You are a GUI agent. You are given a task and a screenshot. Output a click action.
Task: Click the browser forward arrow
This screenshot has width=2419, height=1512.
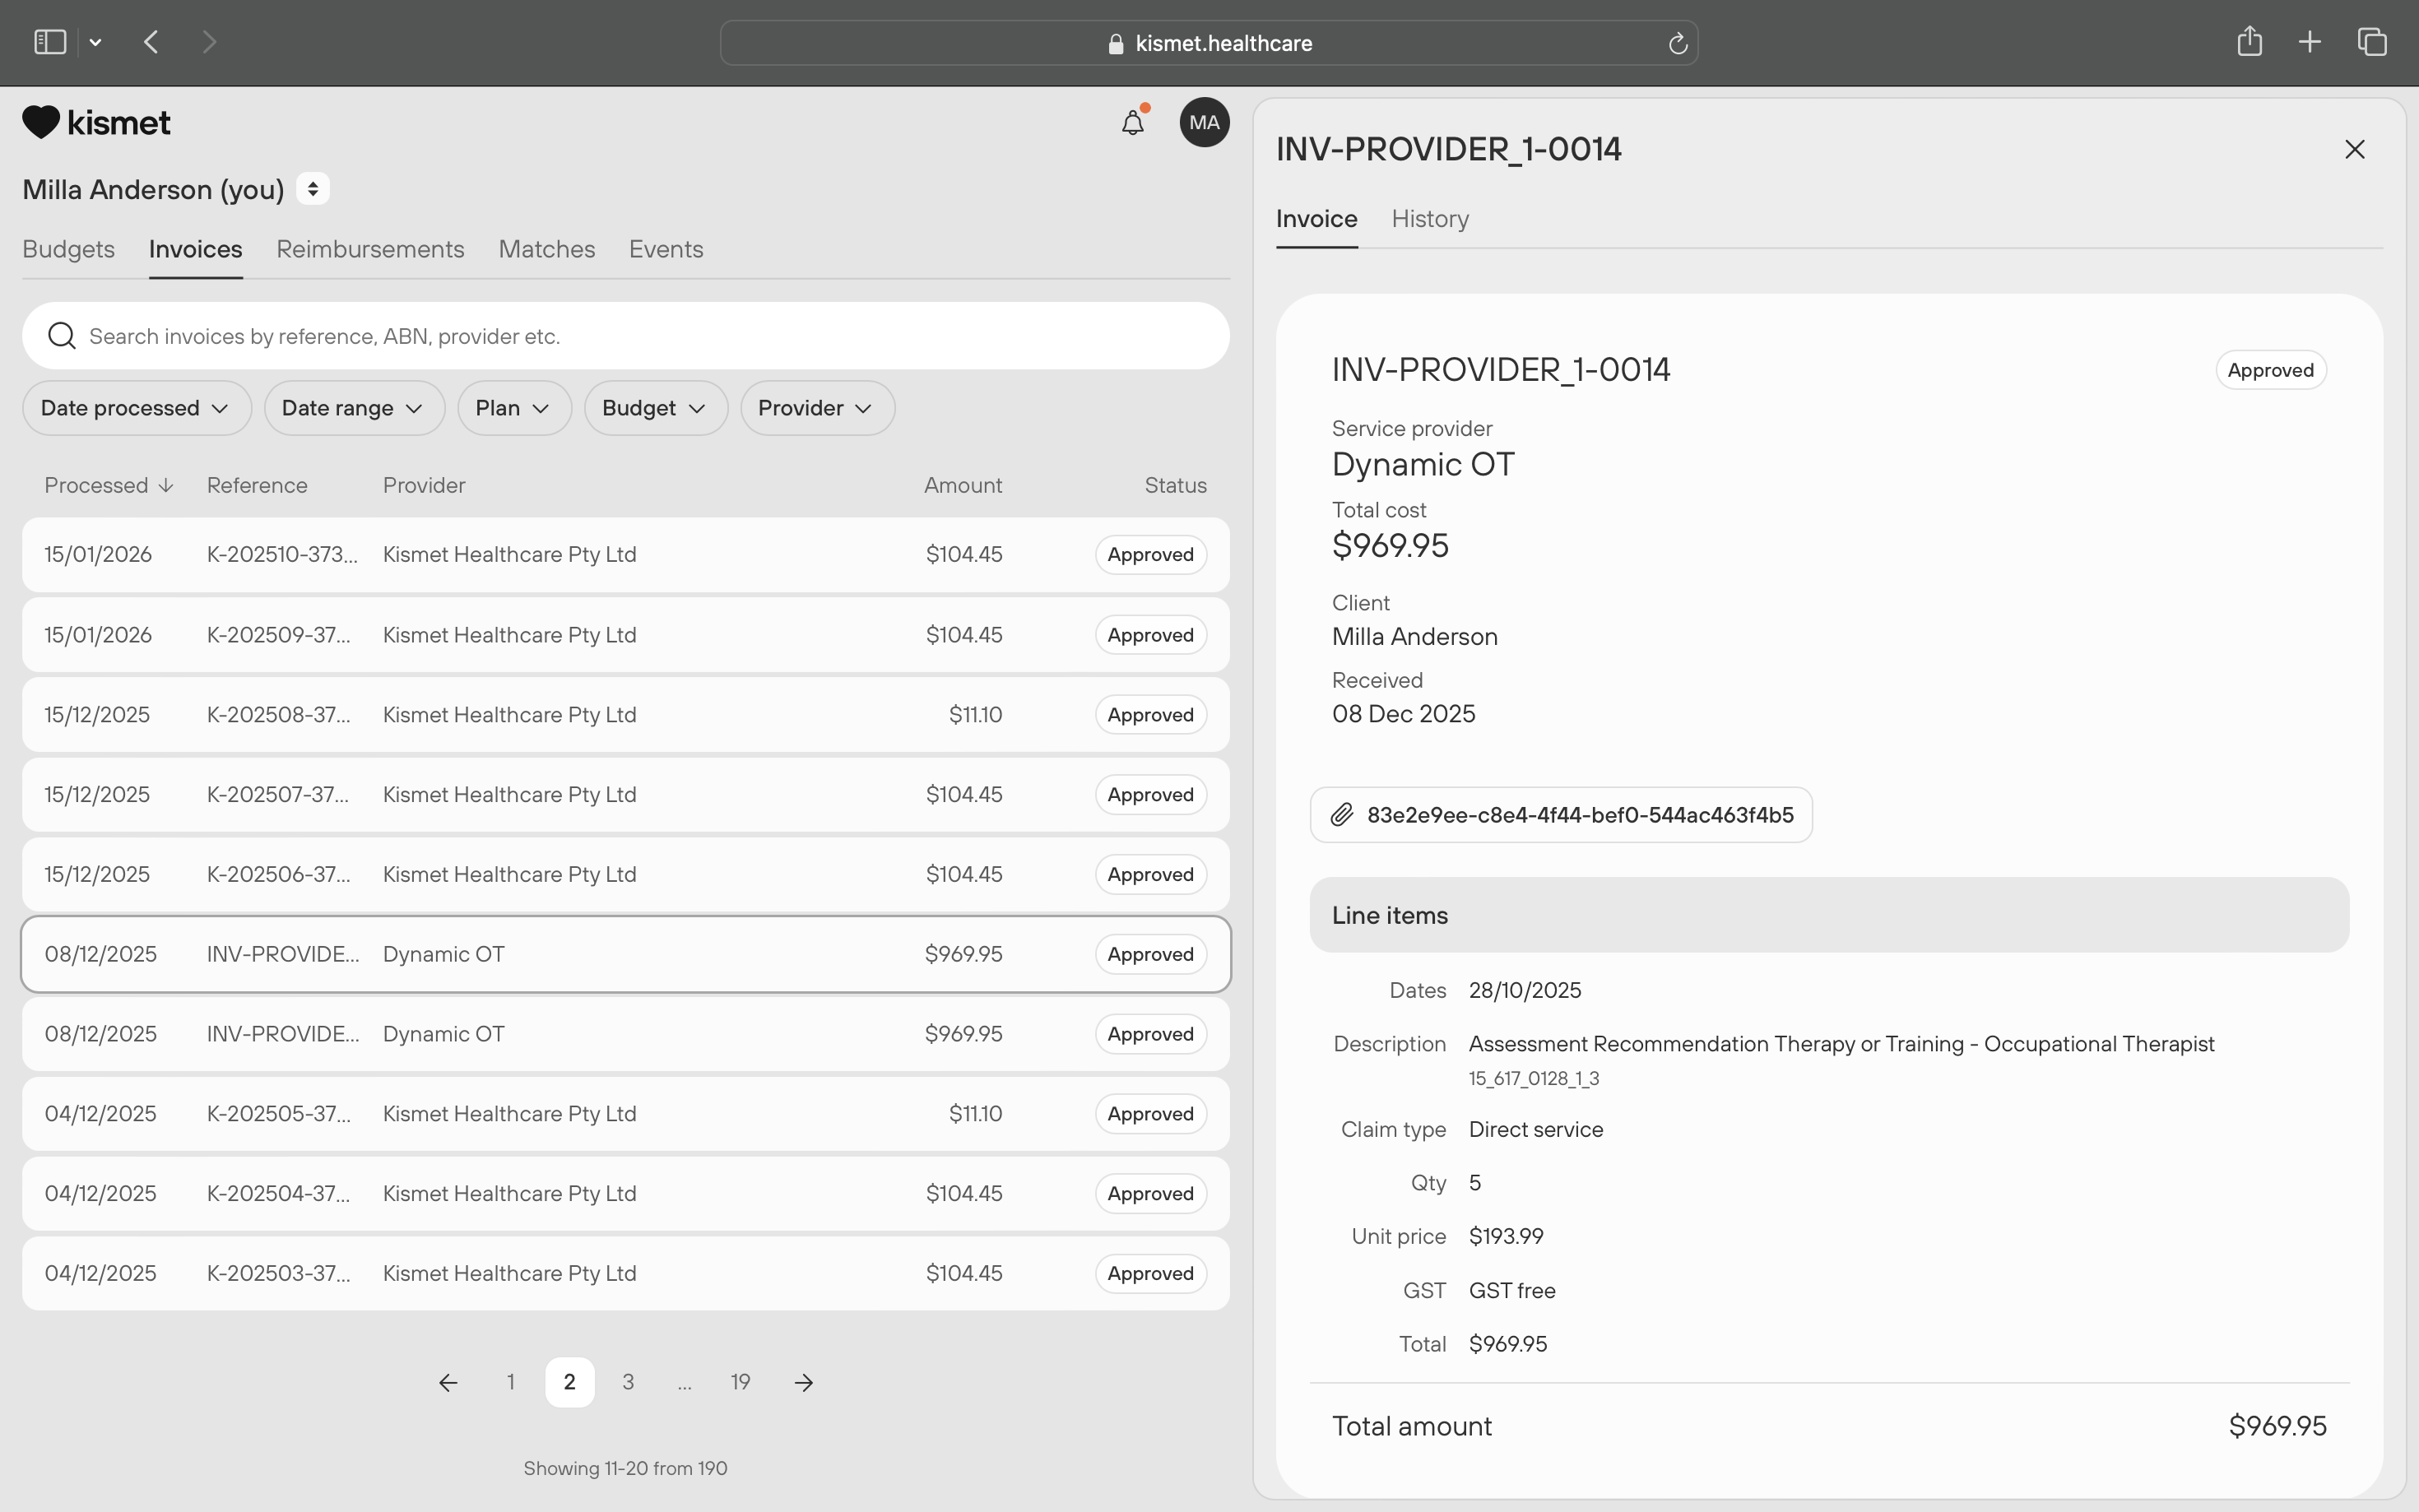(x=209, y=42)
